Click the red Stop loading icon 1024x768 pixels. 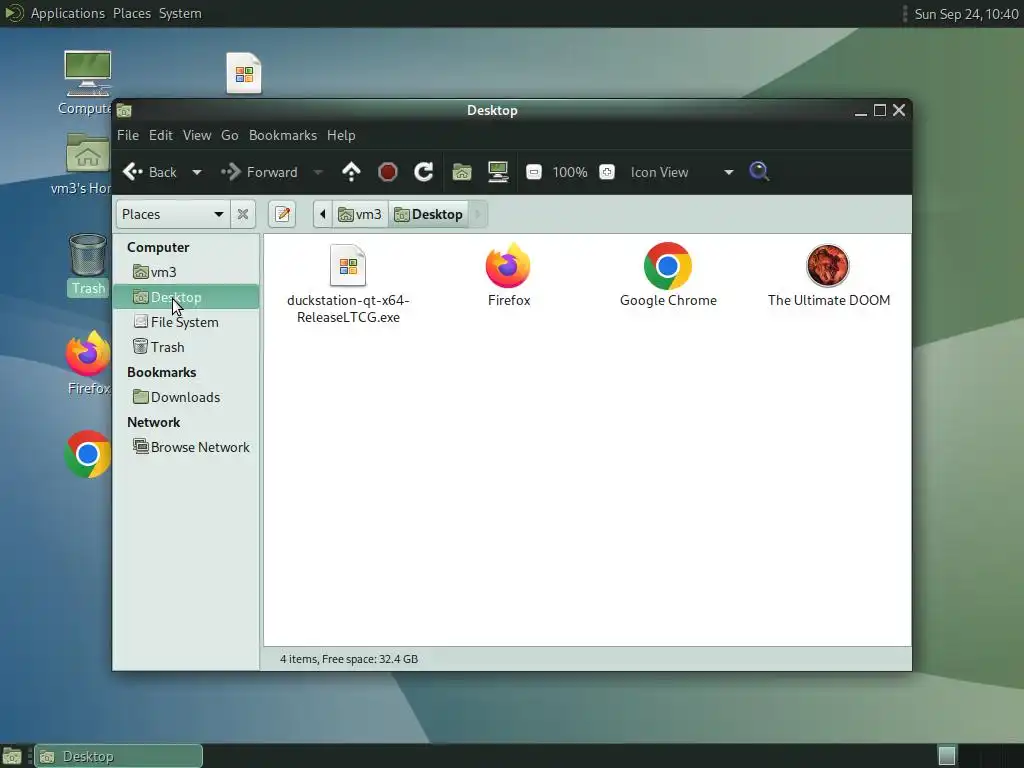(x=388, y=172)
